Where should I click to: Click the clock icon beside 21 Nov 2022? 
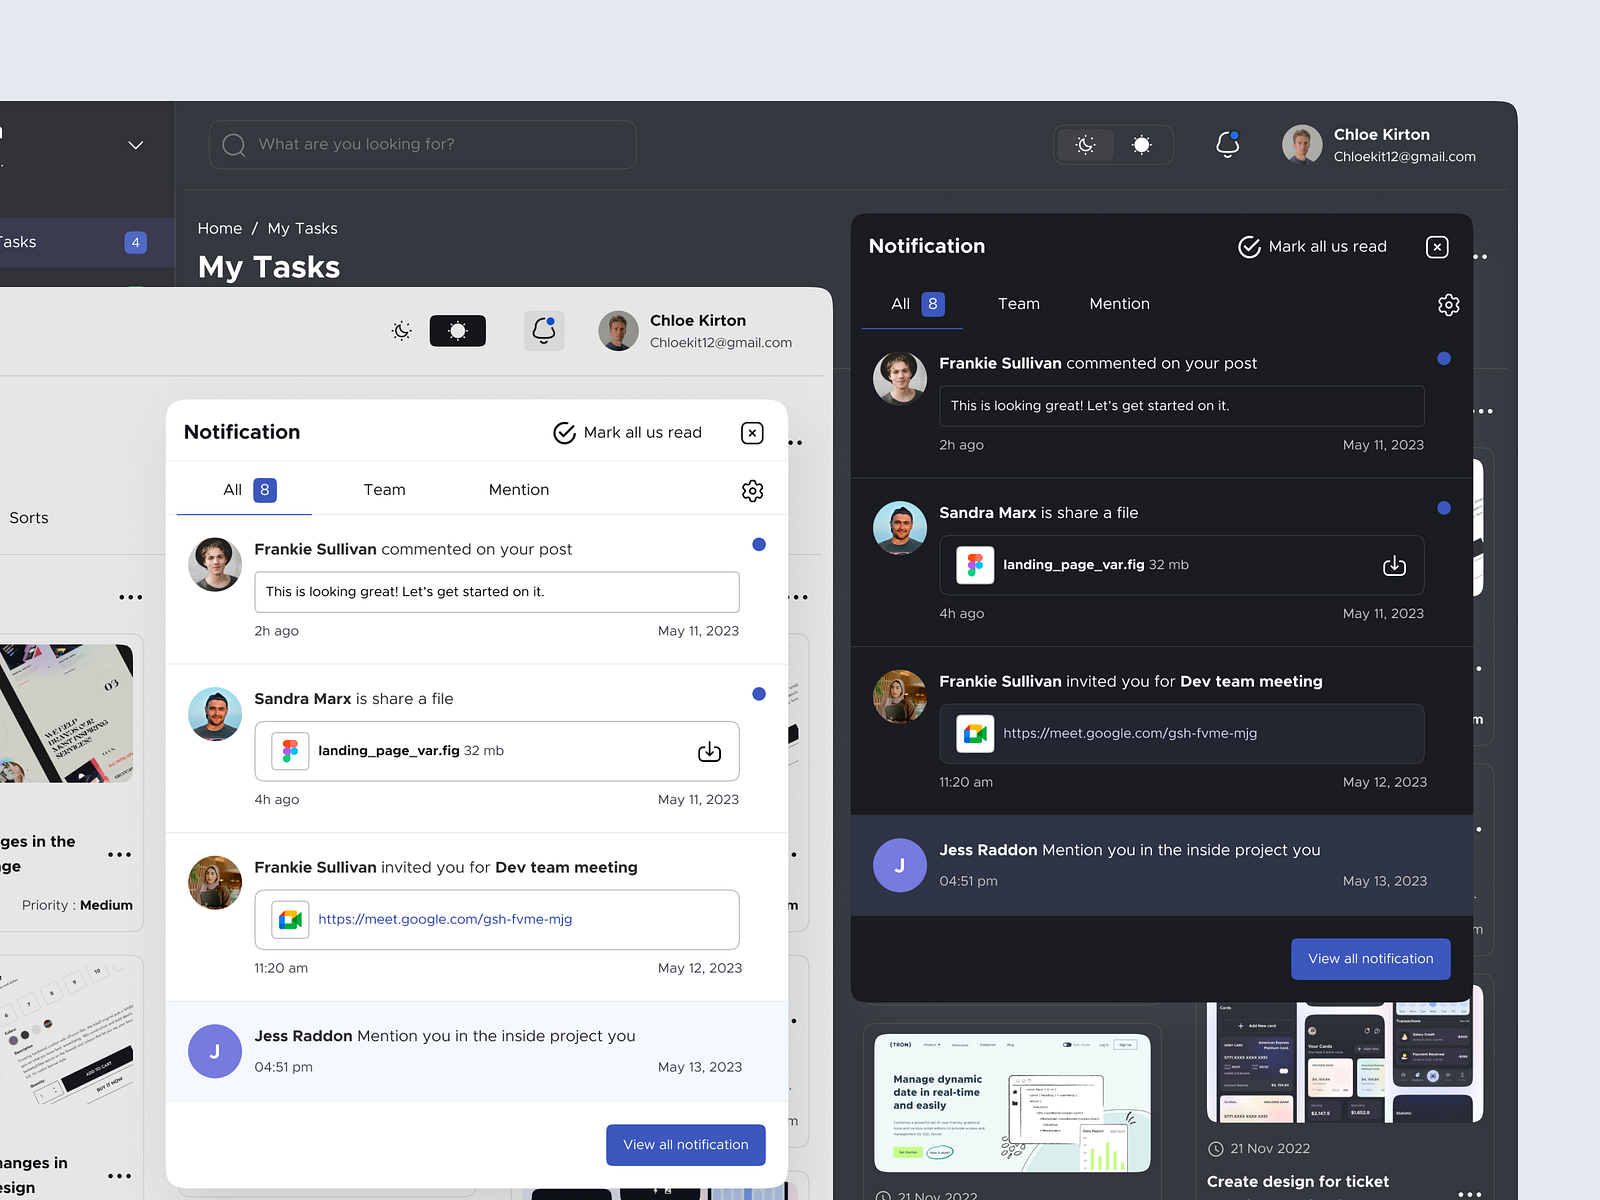(x=1217, y=1148)
